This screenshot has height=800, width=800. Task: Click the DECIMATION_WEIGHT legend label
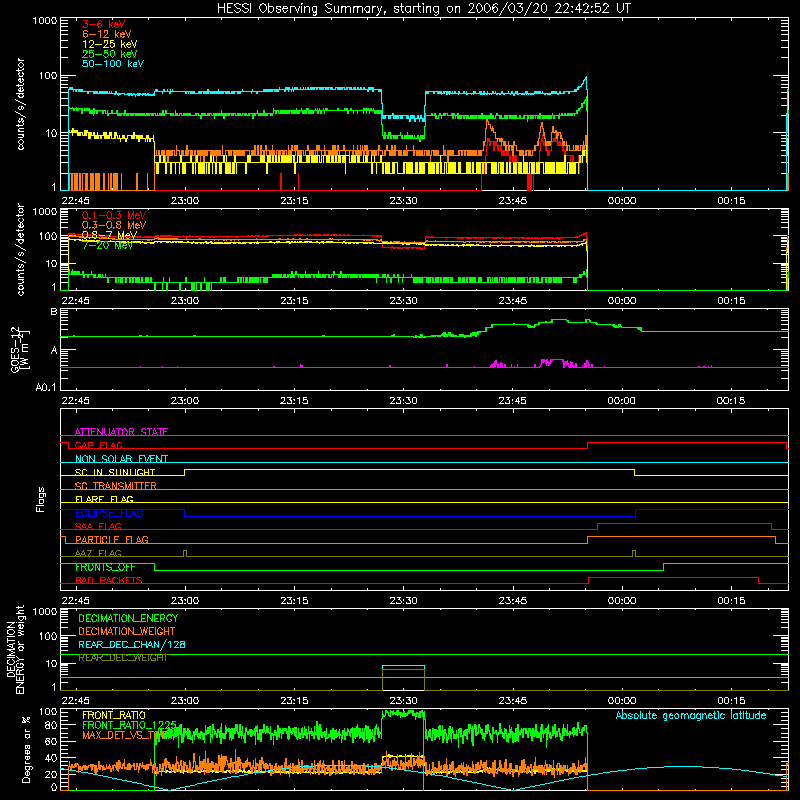(x=127, y=631)
